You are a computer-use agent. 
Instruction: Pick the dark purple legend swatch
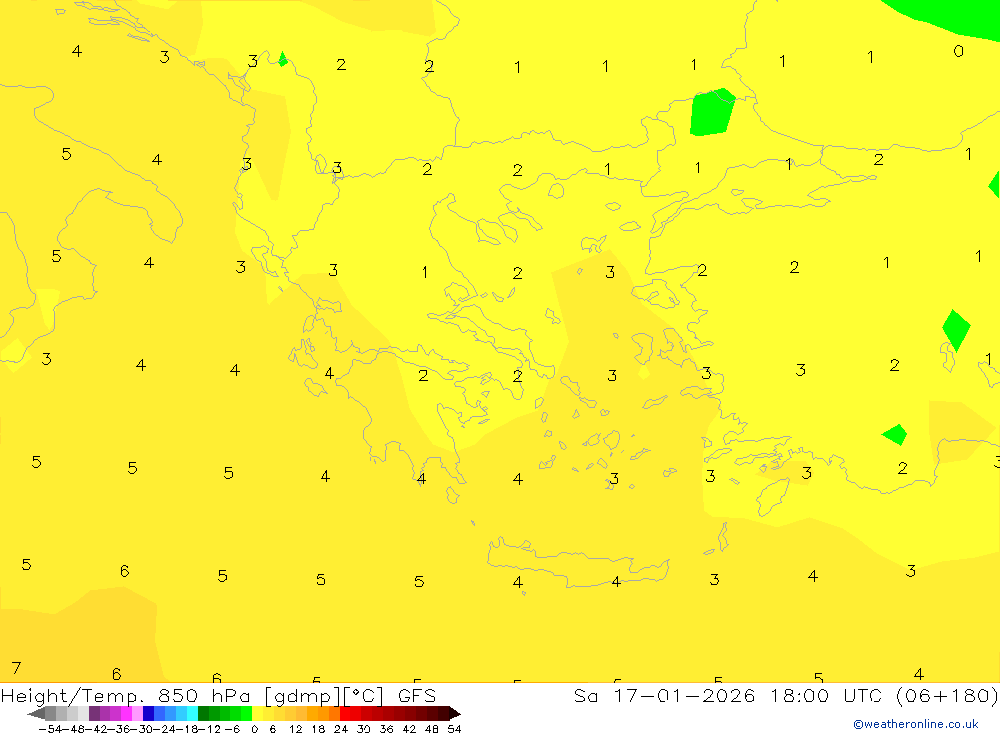click(94, 713)
